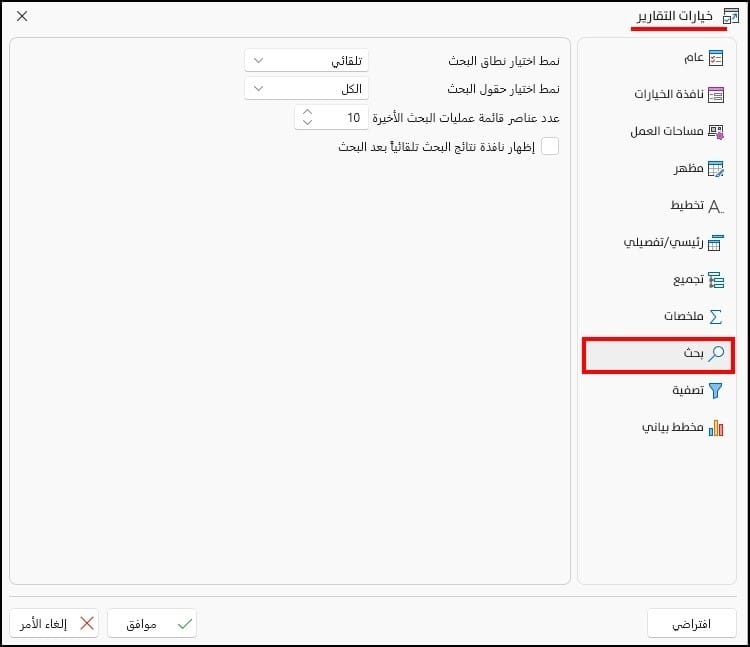The image size is (750, 647).
Task: Click the مخطط بياني bar chart icon
Action: pyautogui.click(x=716, y=428)
